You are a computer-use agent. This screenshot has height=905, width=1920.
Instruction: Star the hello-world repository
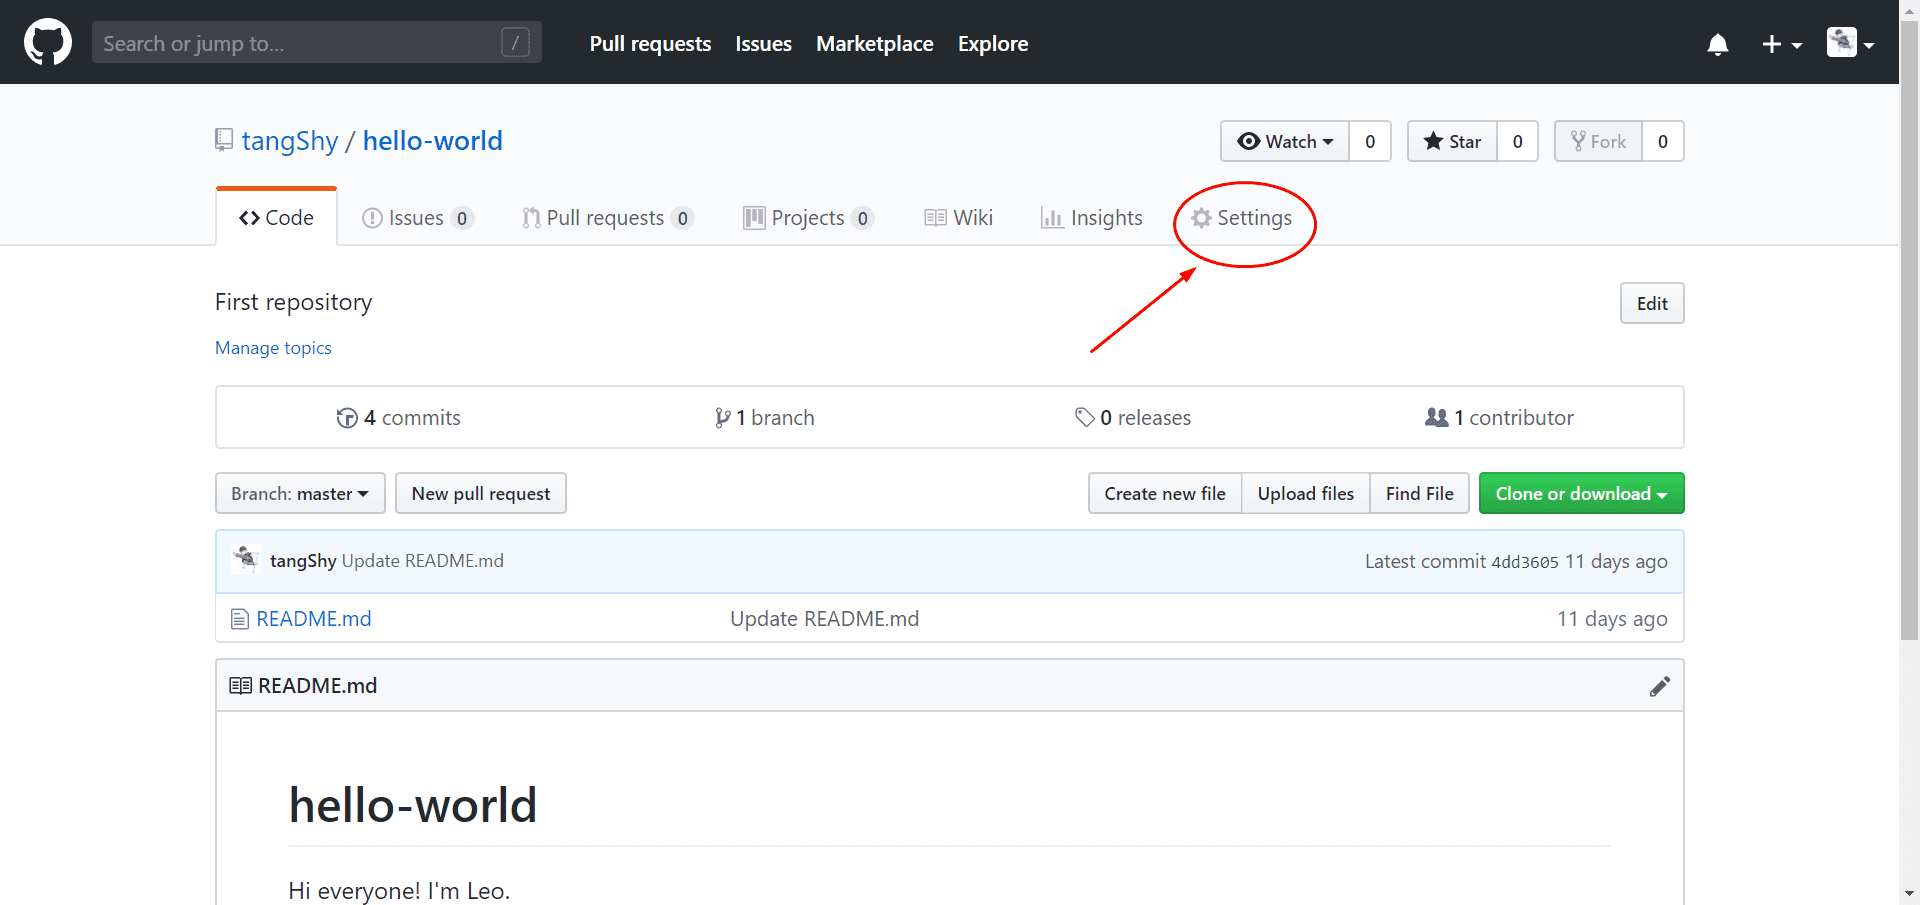pos(1452,141)
